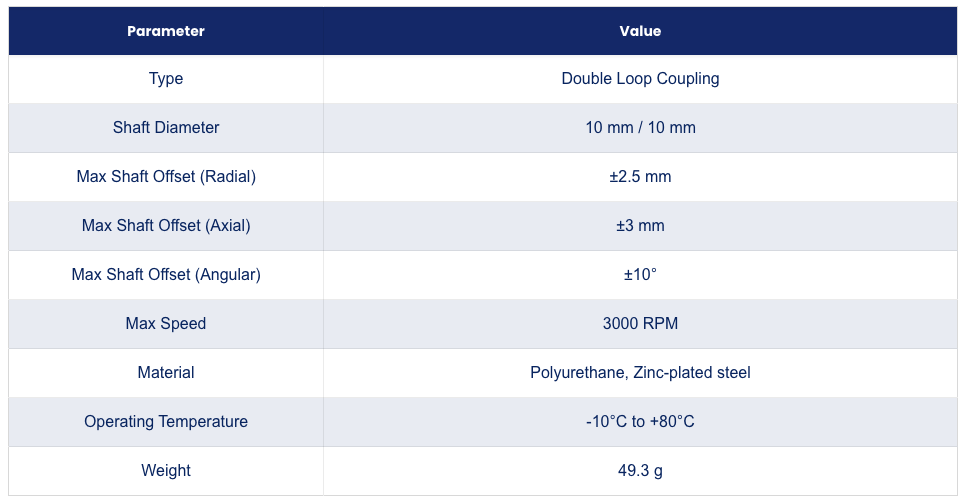Select the 3000 RPM value

click(640, 324)
